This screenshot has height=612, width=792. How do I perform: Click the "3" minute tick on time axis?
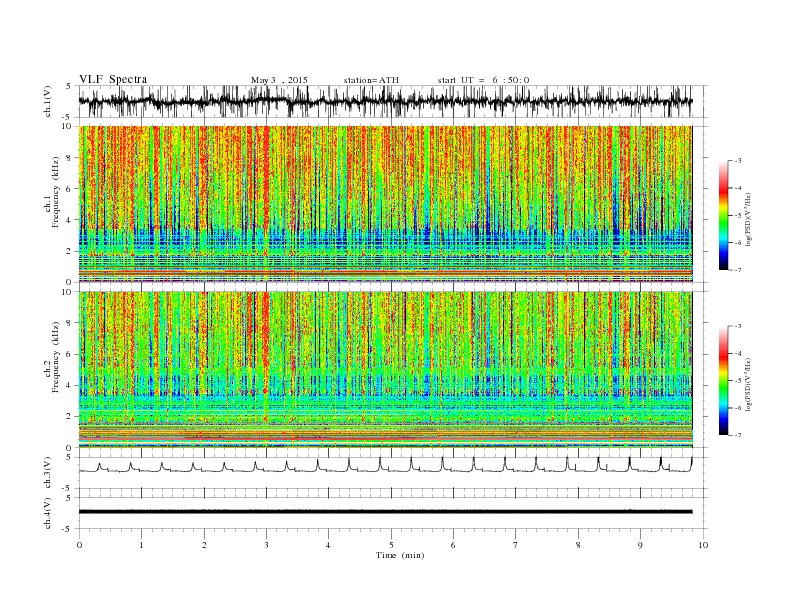tap(266, 545)
